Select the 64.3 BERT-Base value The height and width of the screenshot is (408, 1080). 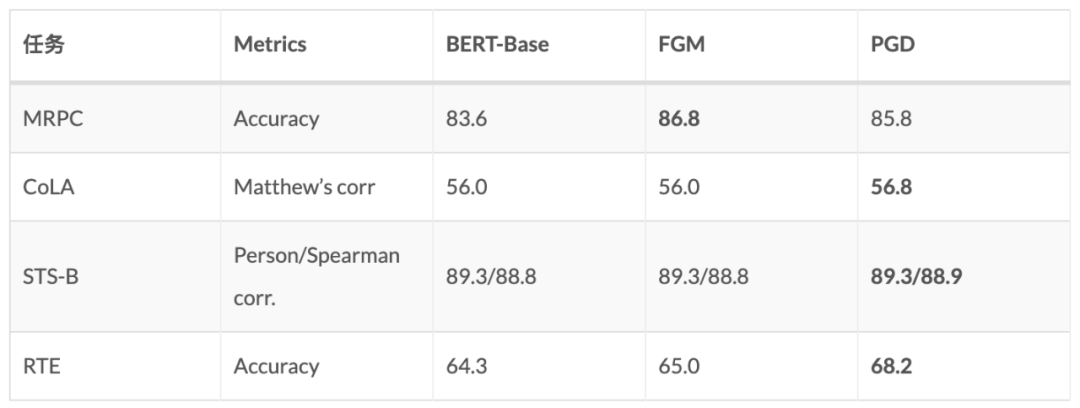pyautogui.click(x=466, y=366)
